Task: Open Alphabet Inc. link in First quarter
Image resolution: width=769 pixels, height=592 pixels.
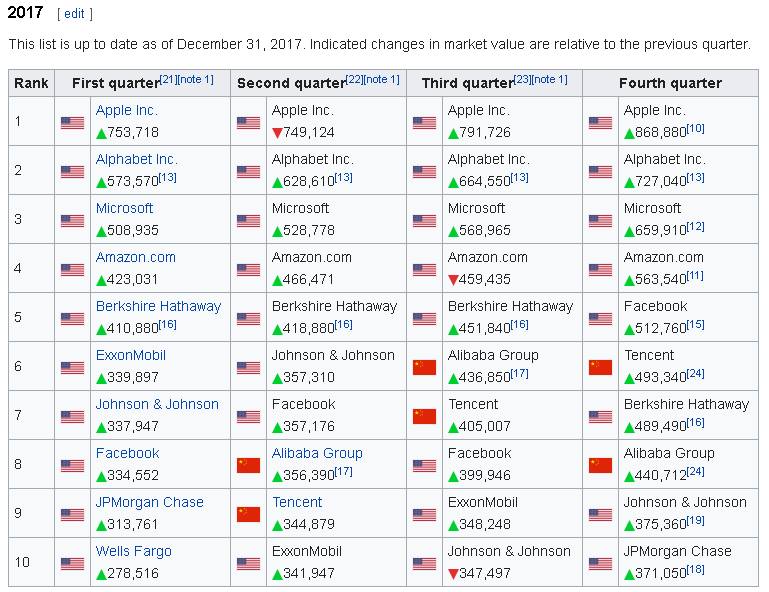Action: (x=136, y=159)
